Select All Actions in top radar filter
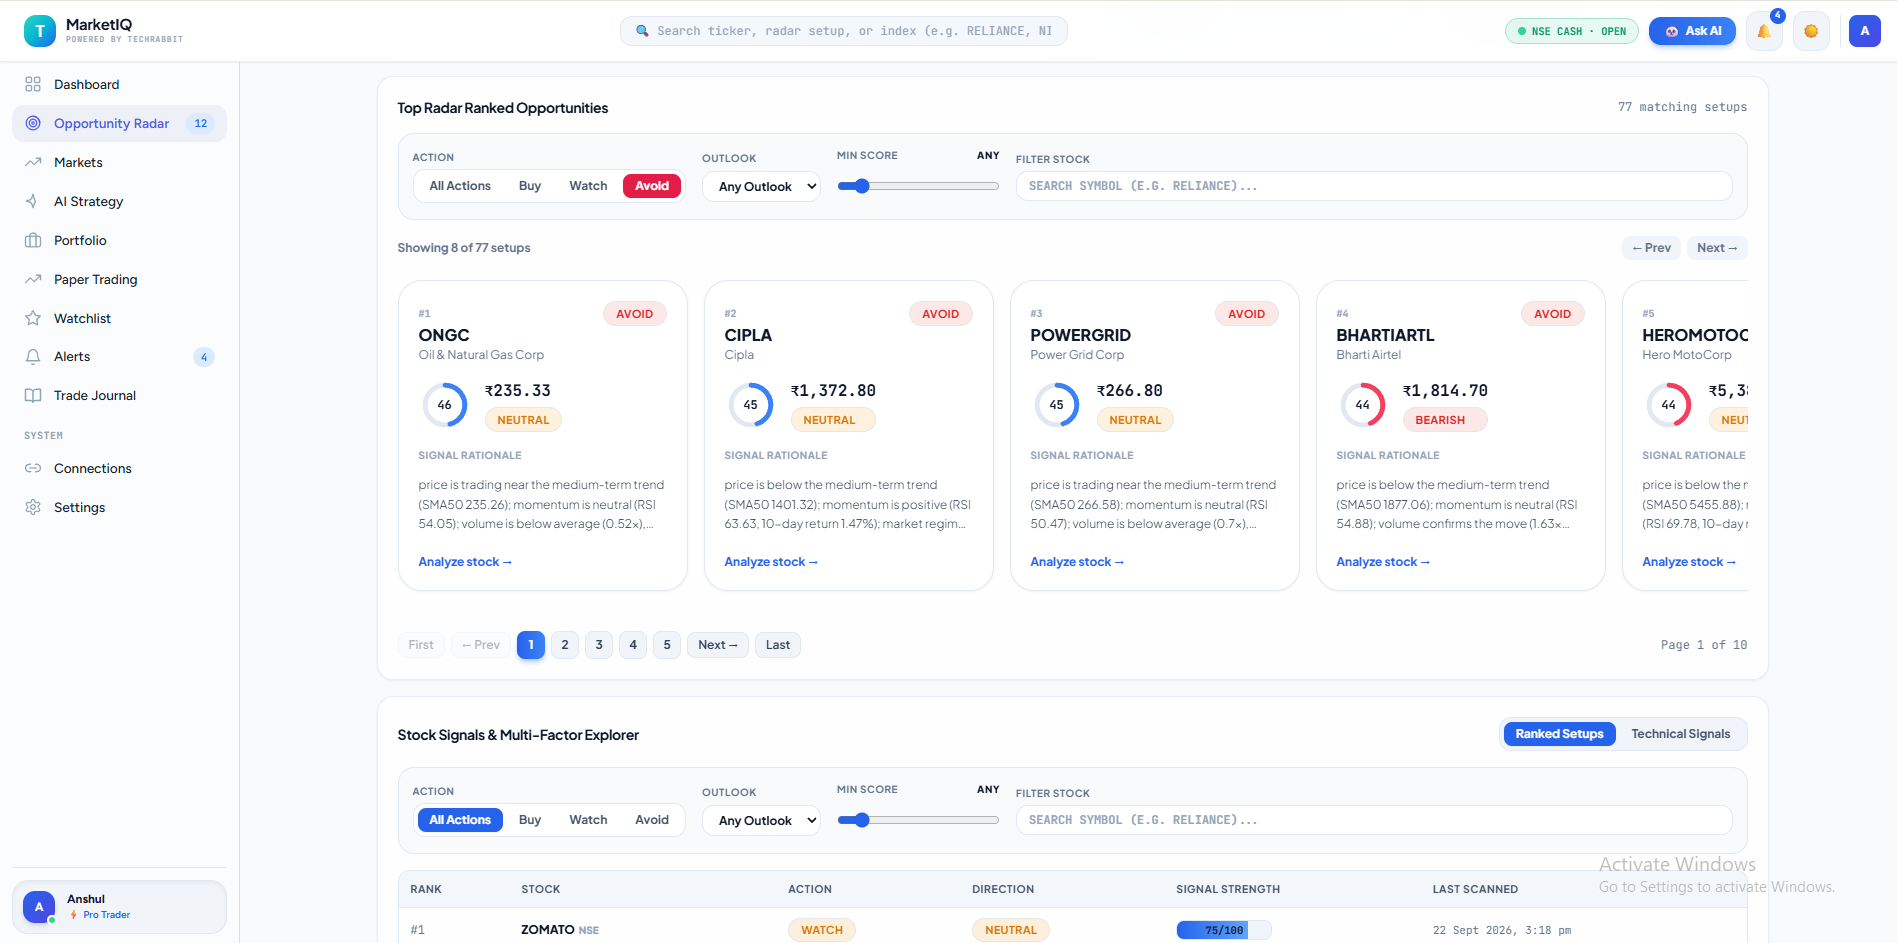 pos(460,186)
